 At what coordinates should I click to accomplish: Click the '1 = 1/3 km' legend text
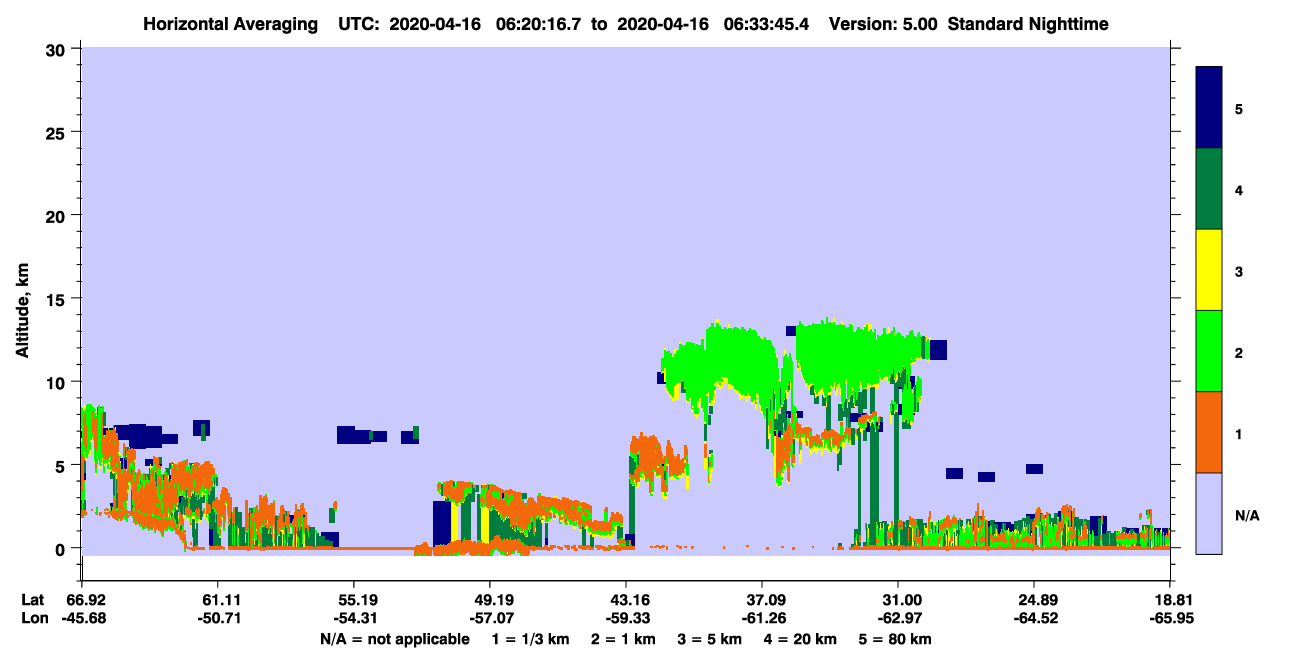point(530,639)
